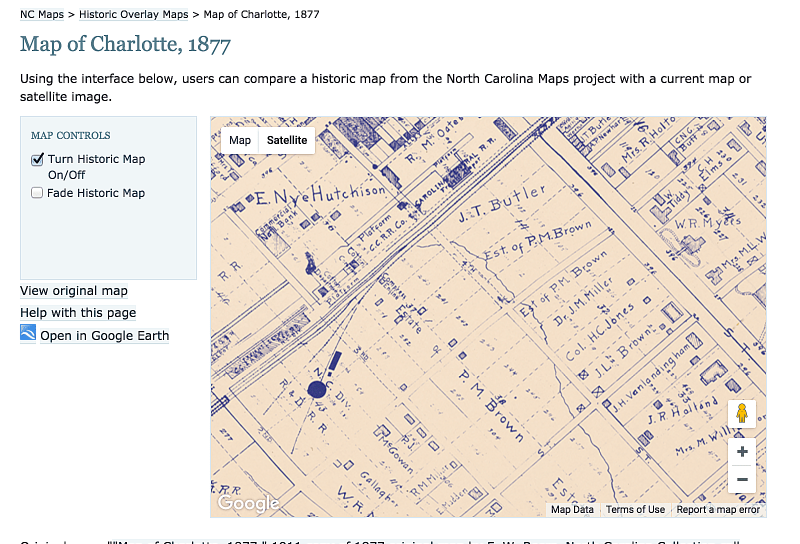This screenshot has width=800, height=544.
Task: Click the large blue dot on map
Action: 317,390
